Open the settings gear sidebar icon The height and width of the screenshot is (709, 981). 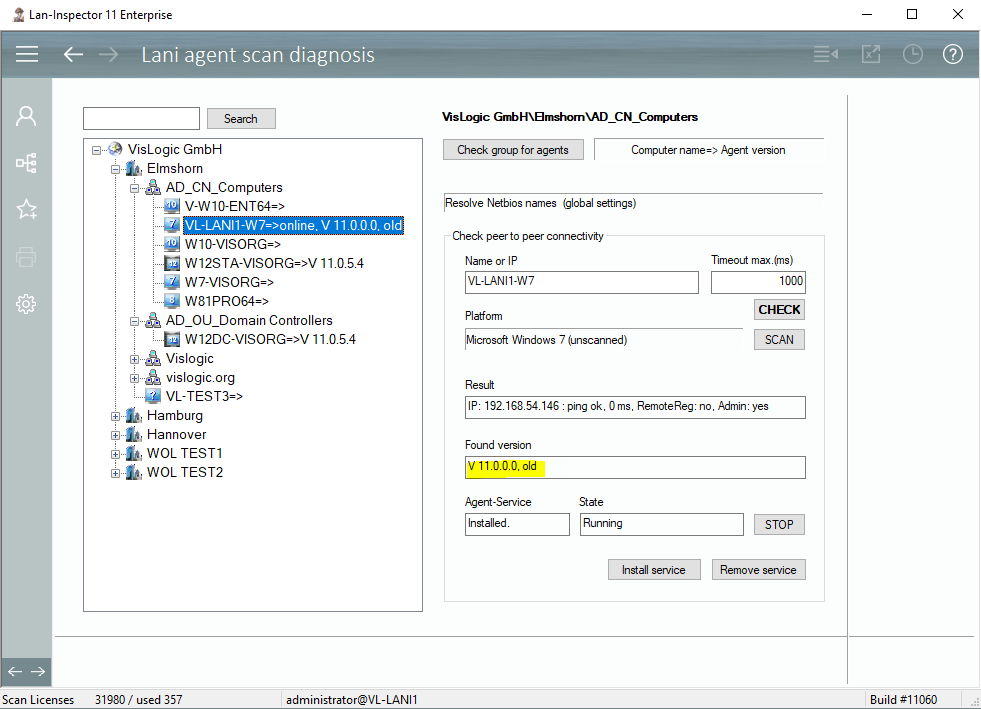tap(26, 304)
